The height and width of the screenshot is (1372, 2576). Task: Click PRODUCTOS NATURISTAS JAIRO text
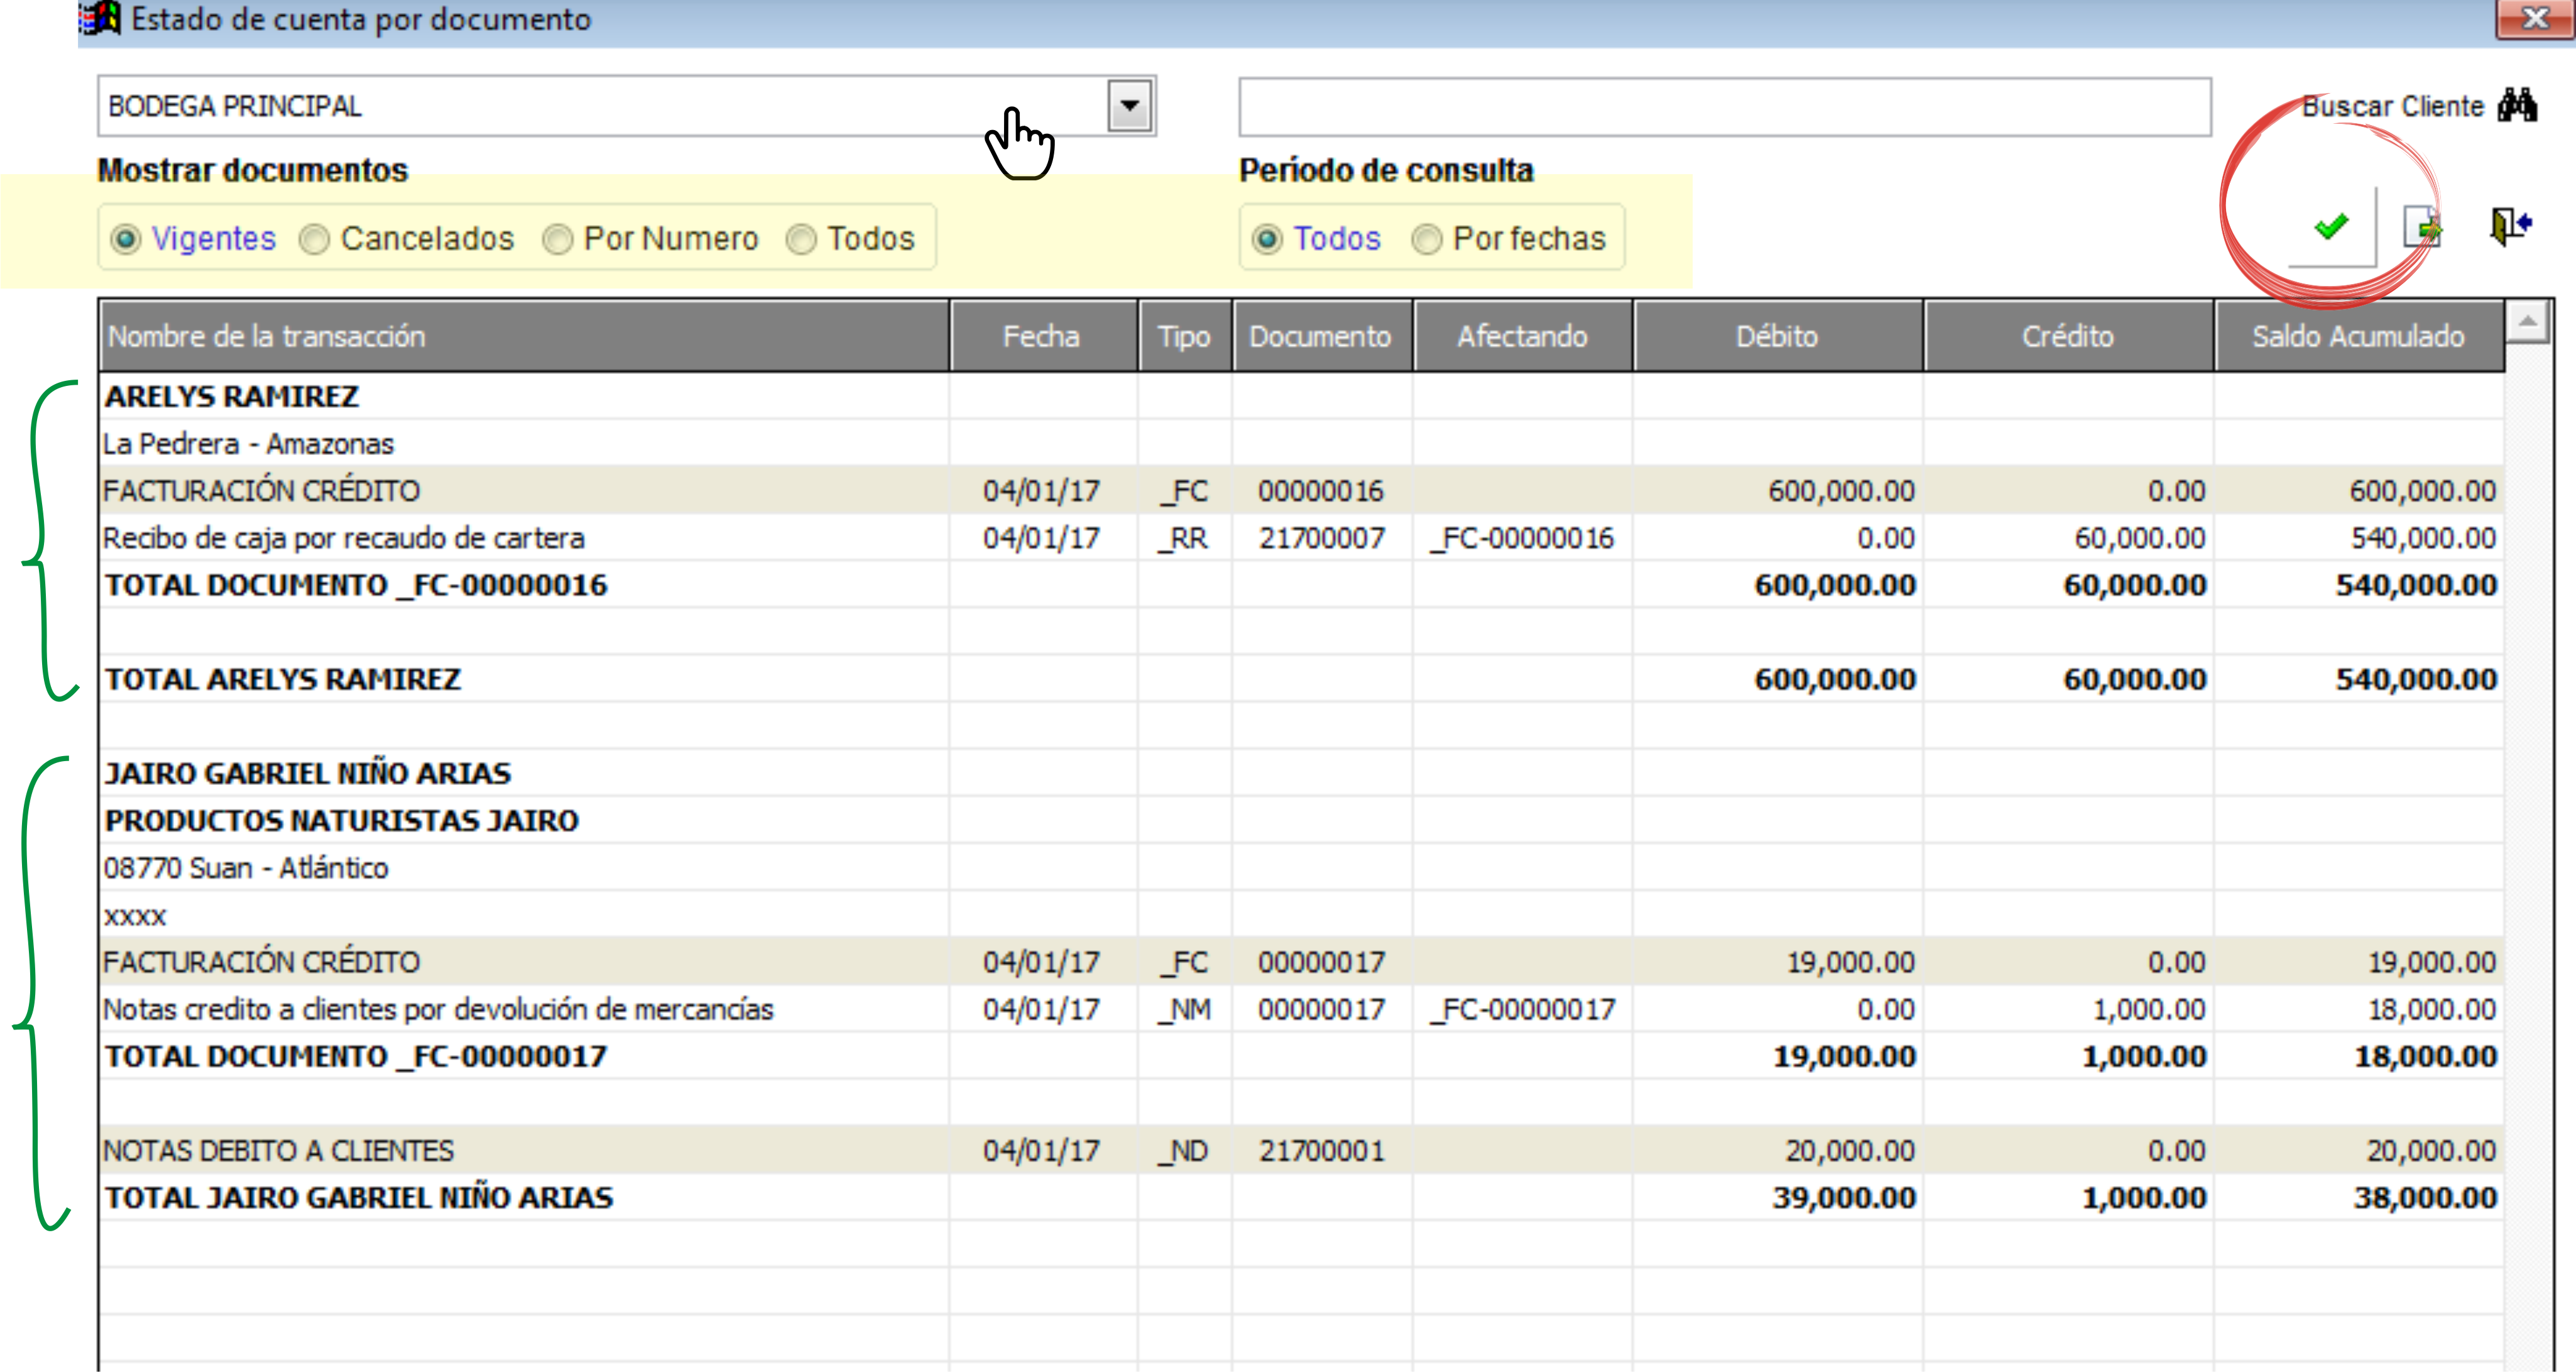coord(342,821)
